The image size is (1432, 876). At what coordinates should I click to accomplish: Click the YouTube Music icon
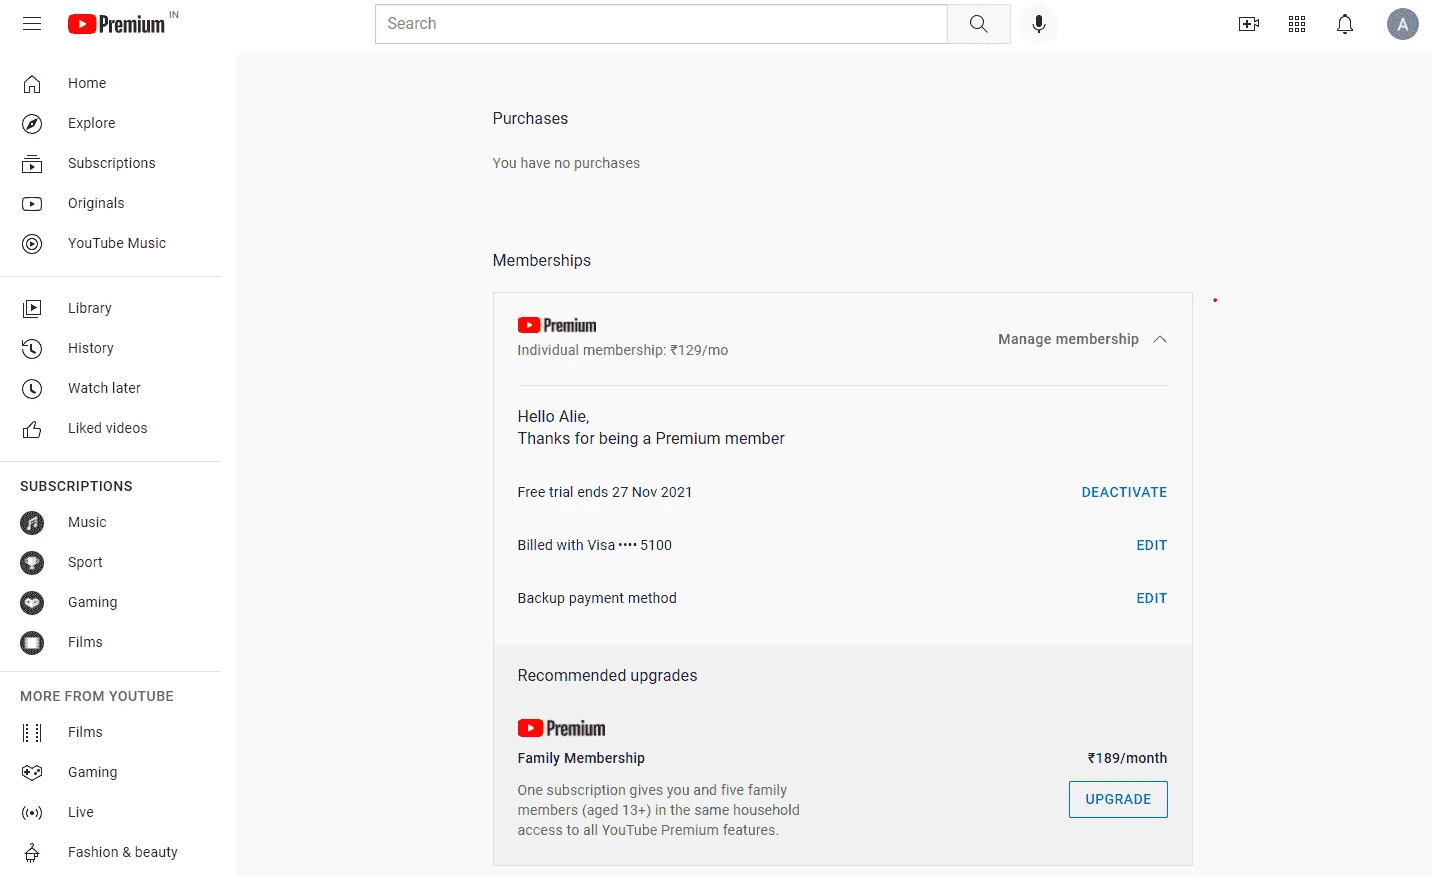32,244
